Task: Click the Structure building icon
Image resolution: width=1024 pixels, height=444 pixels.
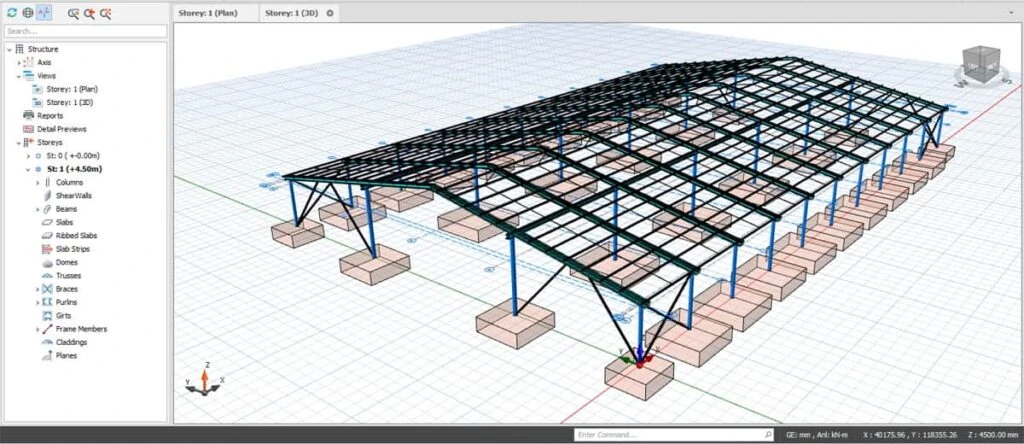Action: (19, 49)
